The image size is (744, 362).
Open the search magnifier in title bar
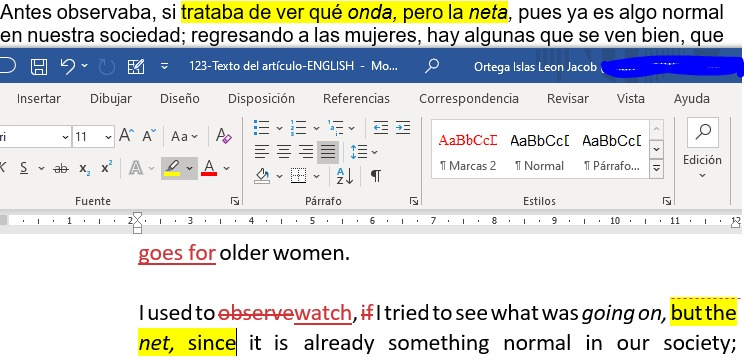[432, 66]
